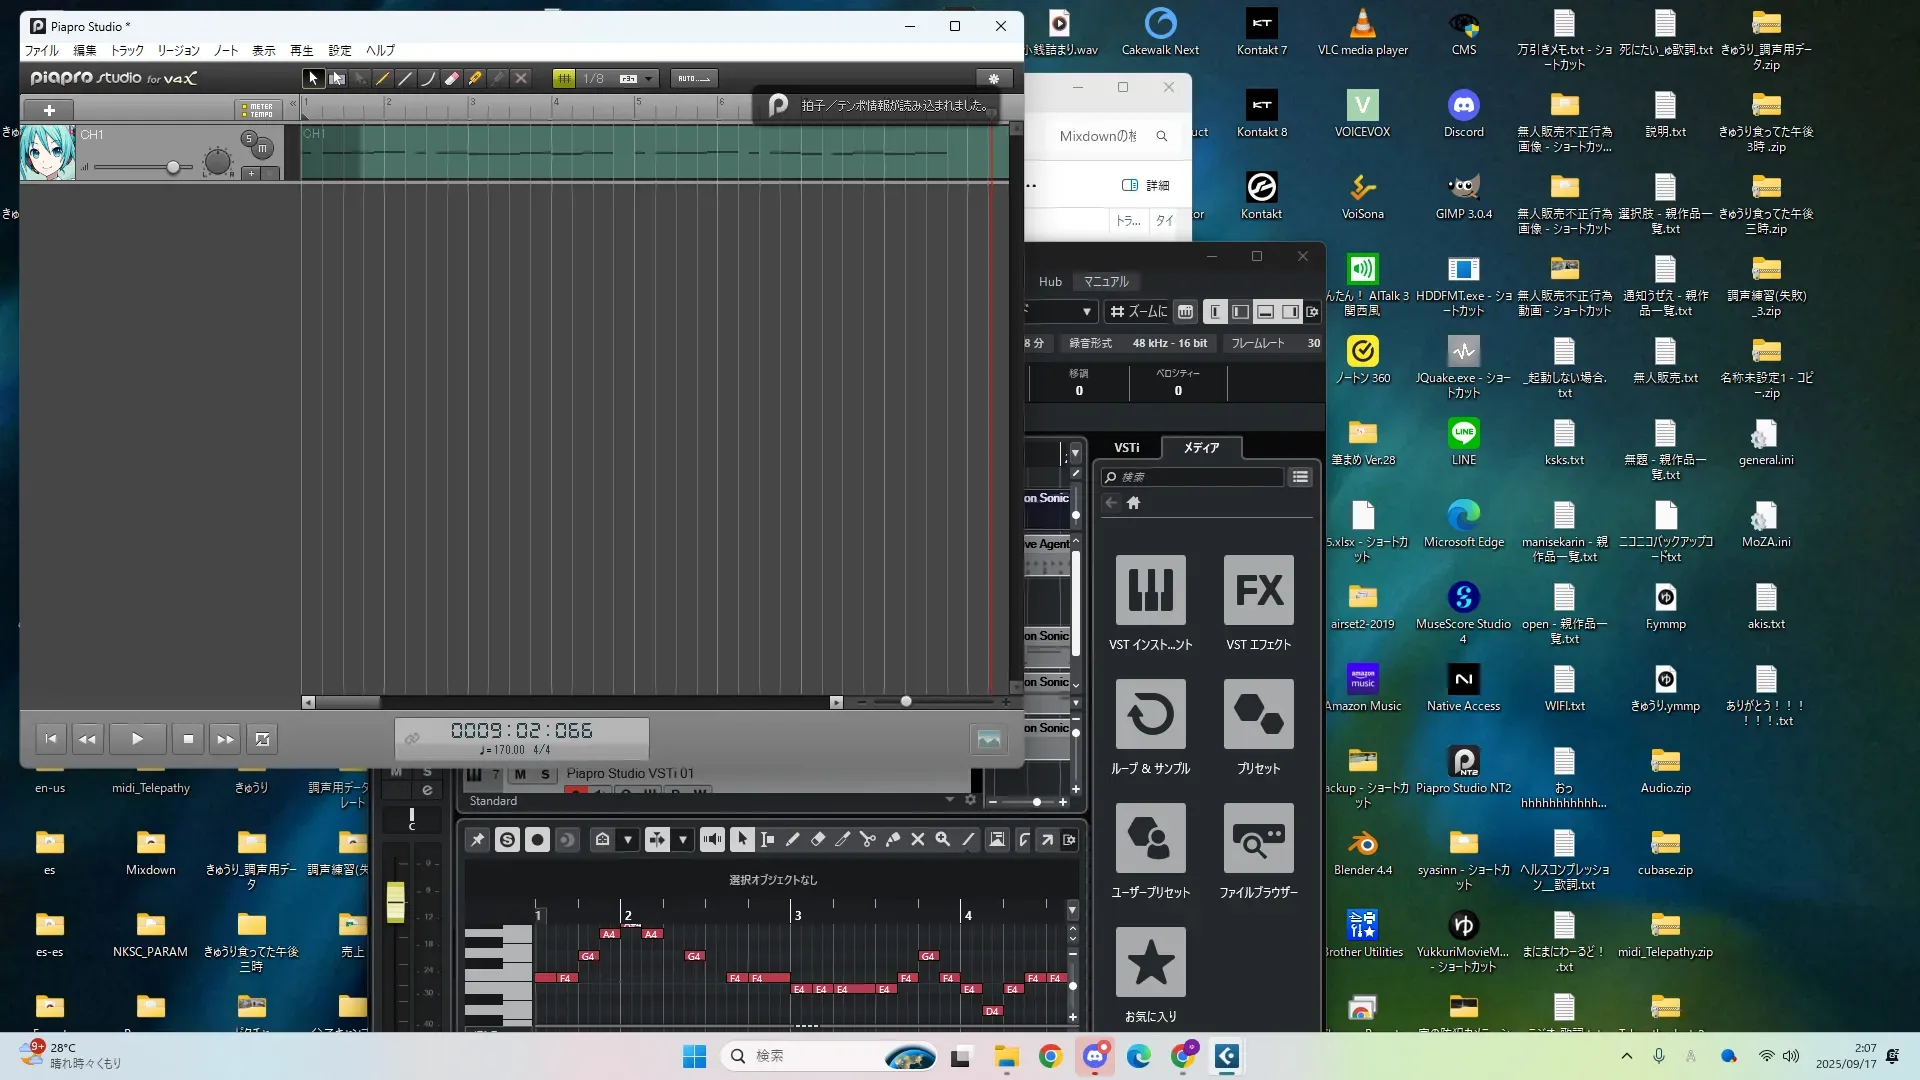Viewport: 1920px width, 1080px height.
Task: Open the ズームに dropdown in Cubase
Action: (1137, 312)
